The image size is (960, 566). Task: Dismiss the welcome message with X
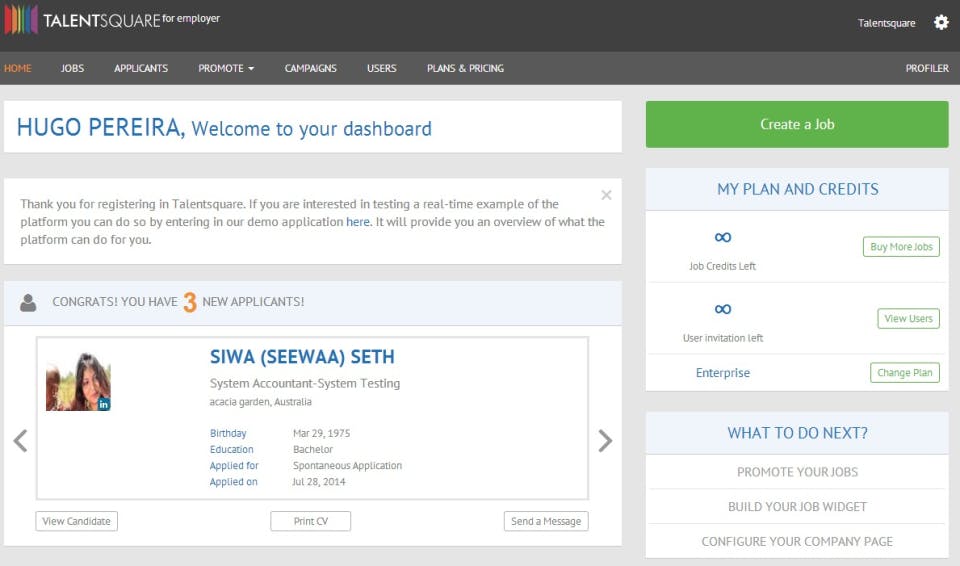(x=606, y=195)
